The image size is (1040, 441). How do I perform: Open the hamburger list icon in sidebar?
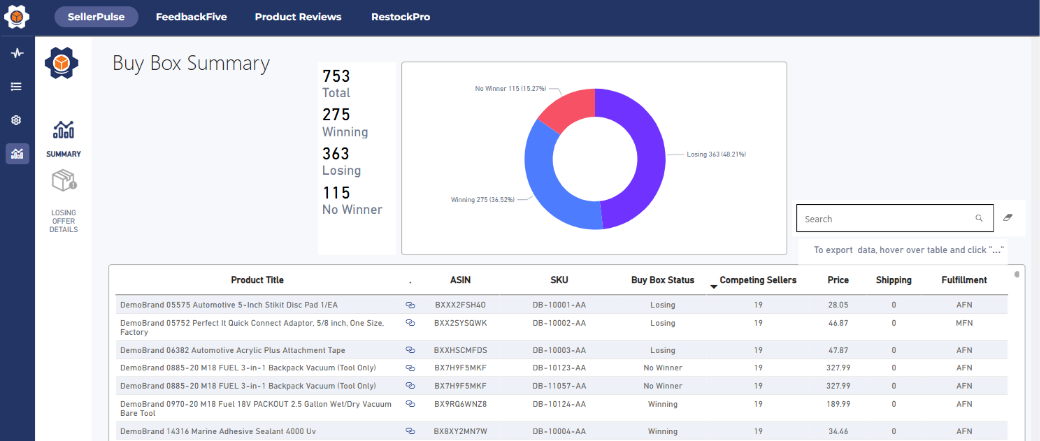pos(17,86)
